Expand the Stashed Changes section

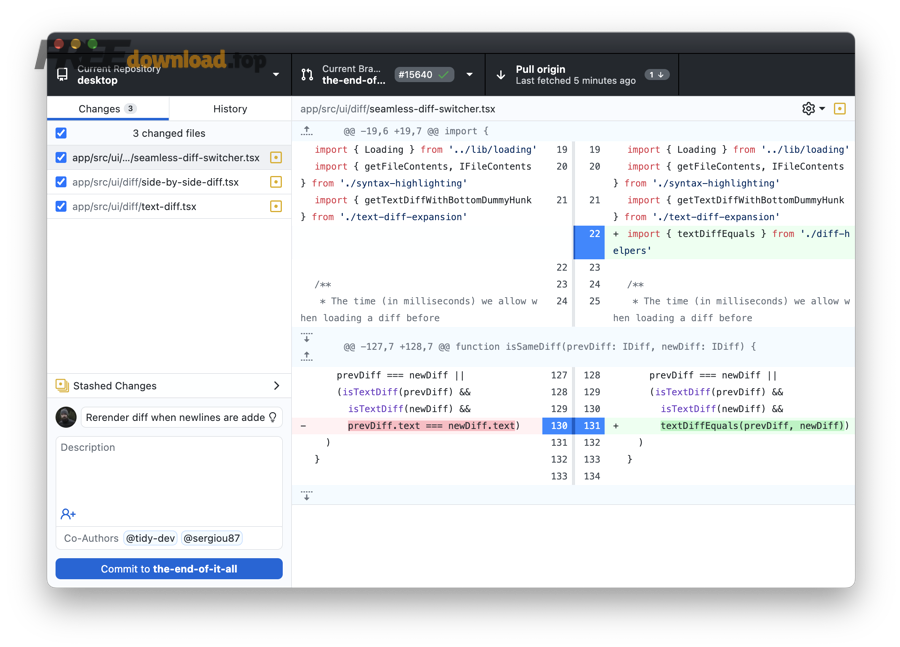(x=276, y=386)
